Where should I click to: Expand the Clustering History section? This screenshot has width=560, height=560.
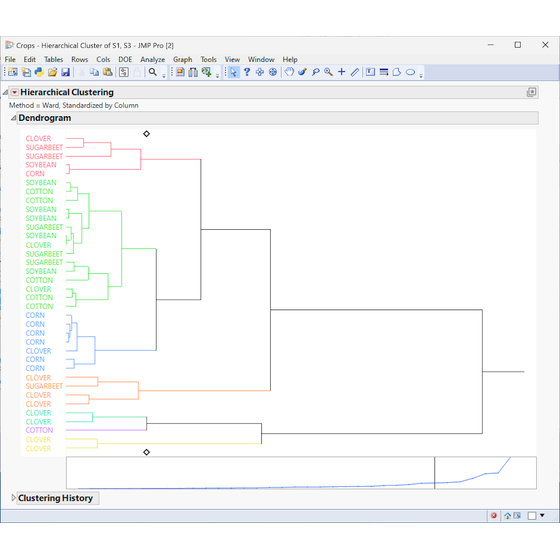(x=13, y=498)
